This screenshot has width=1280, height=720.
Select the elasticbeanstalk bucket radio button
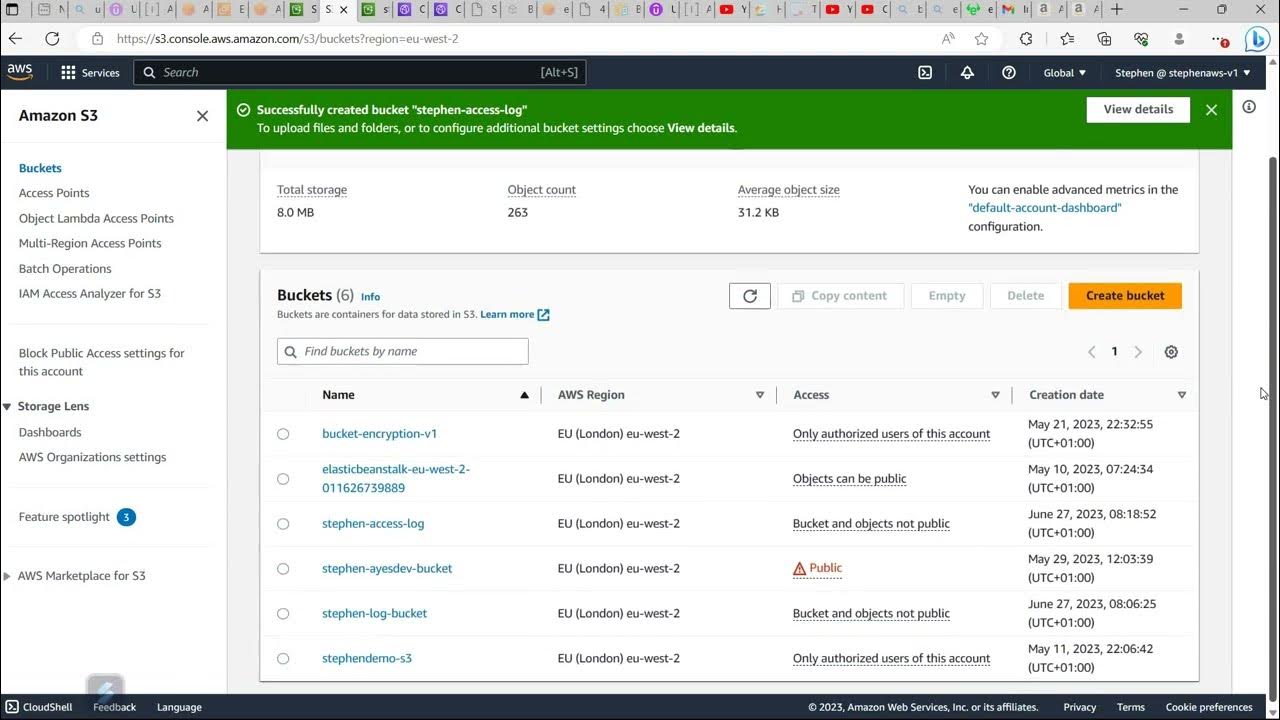(283, 479)
